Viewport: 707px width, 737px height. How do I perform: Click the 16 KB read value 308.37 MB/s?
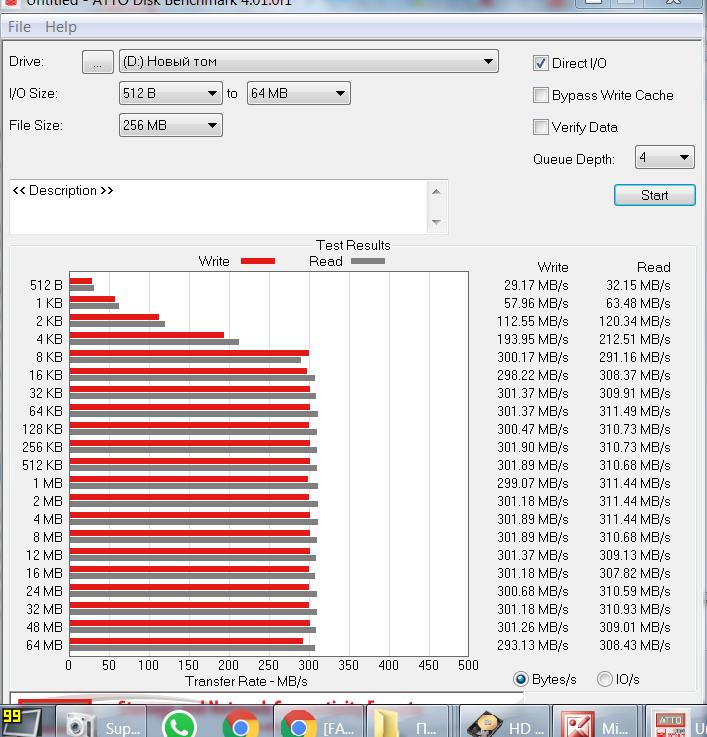point(635,375)
